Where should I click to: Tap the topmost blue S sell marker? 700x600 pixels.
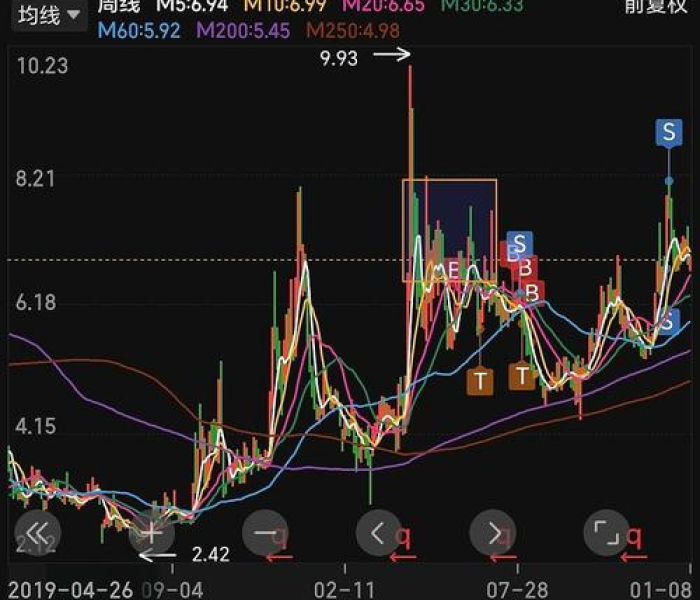(x=668, y=132)
